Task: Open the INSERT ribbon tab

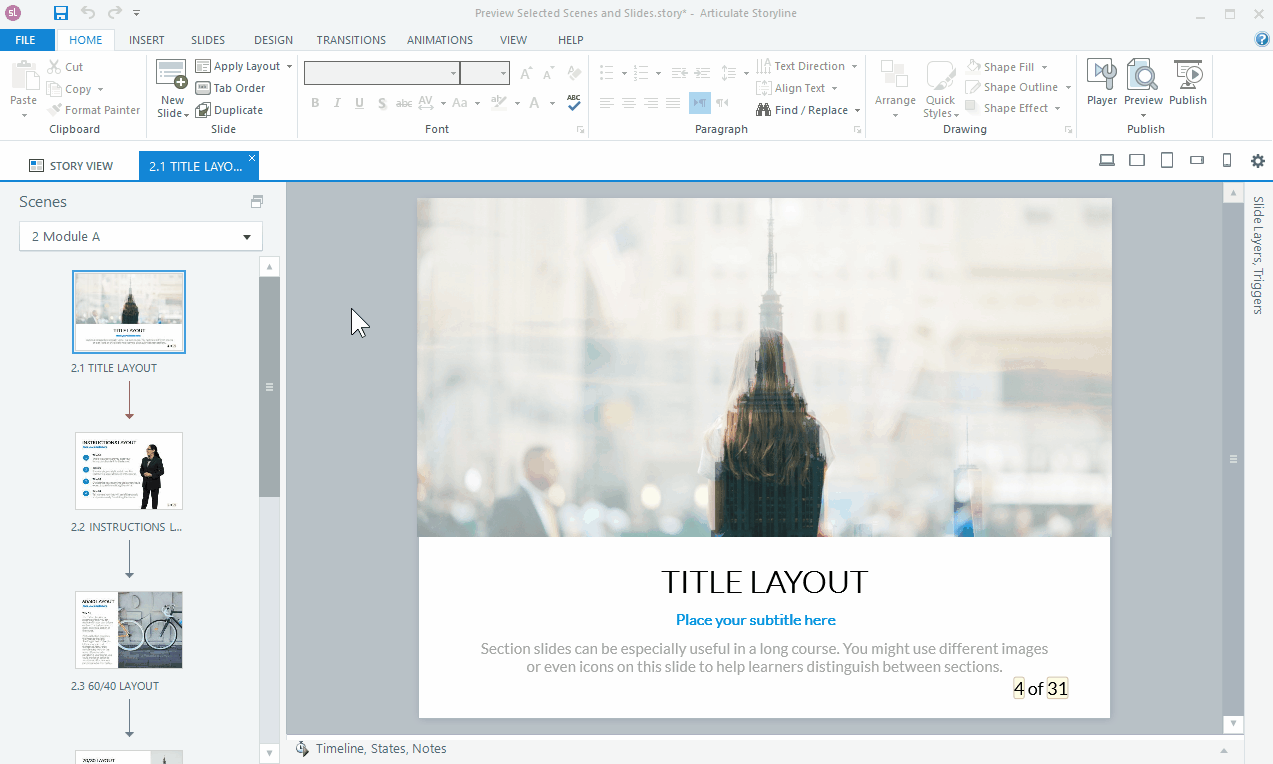Action: point(147,40)
